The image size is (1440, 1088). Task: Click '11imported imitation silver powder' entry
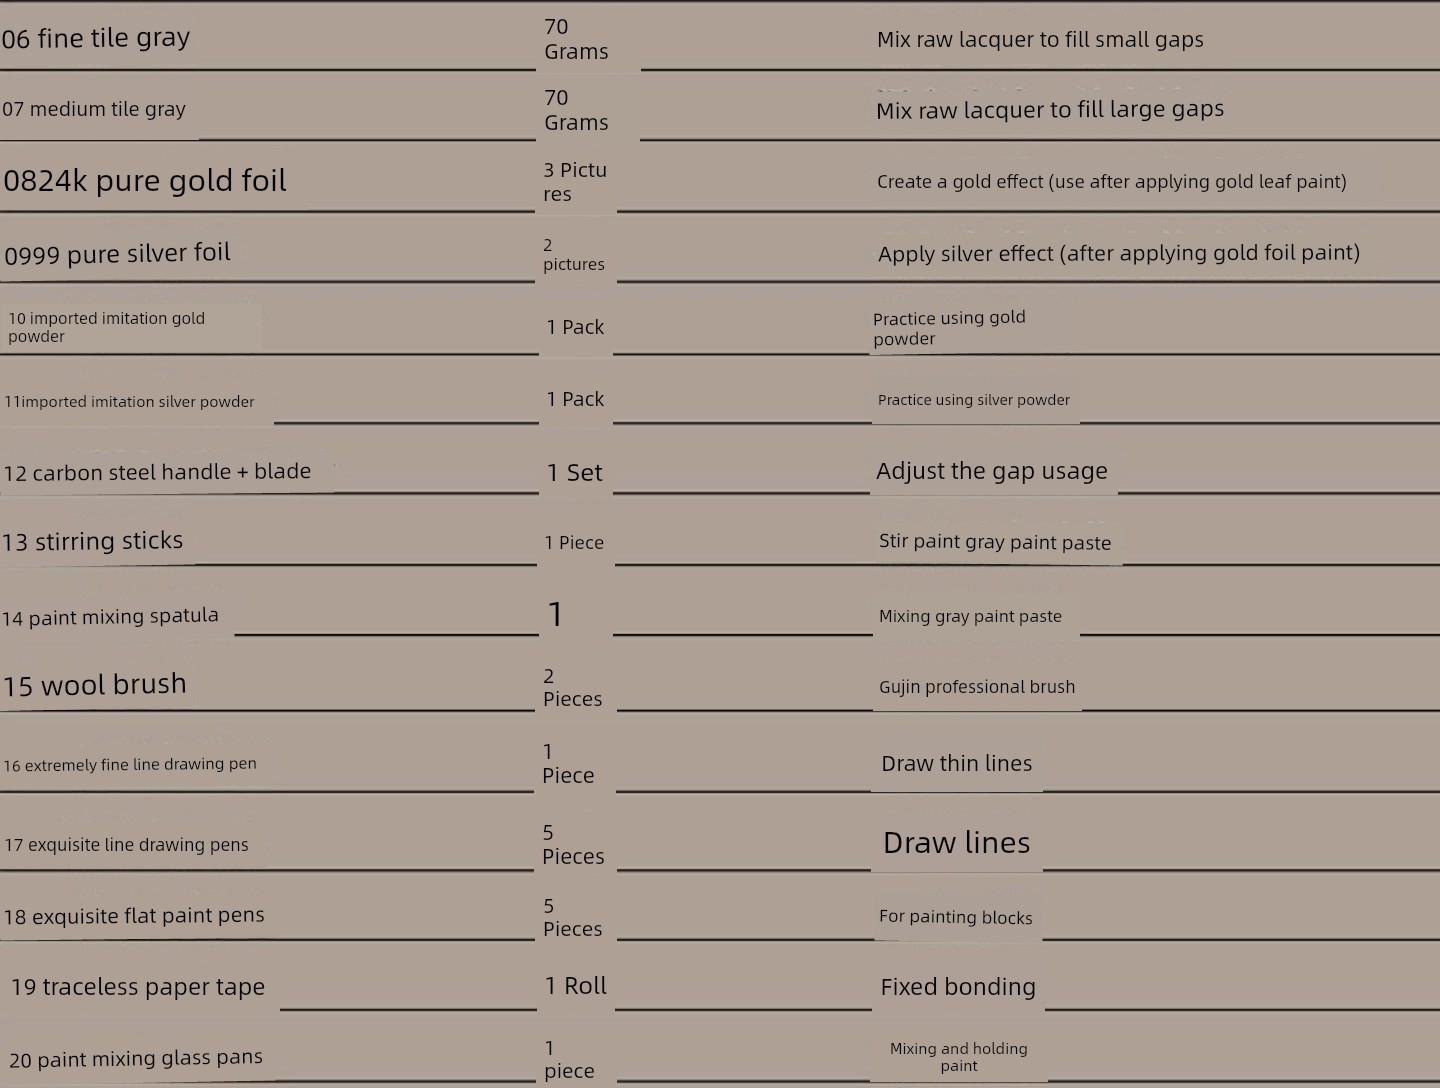point(129,402)
